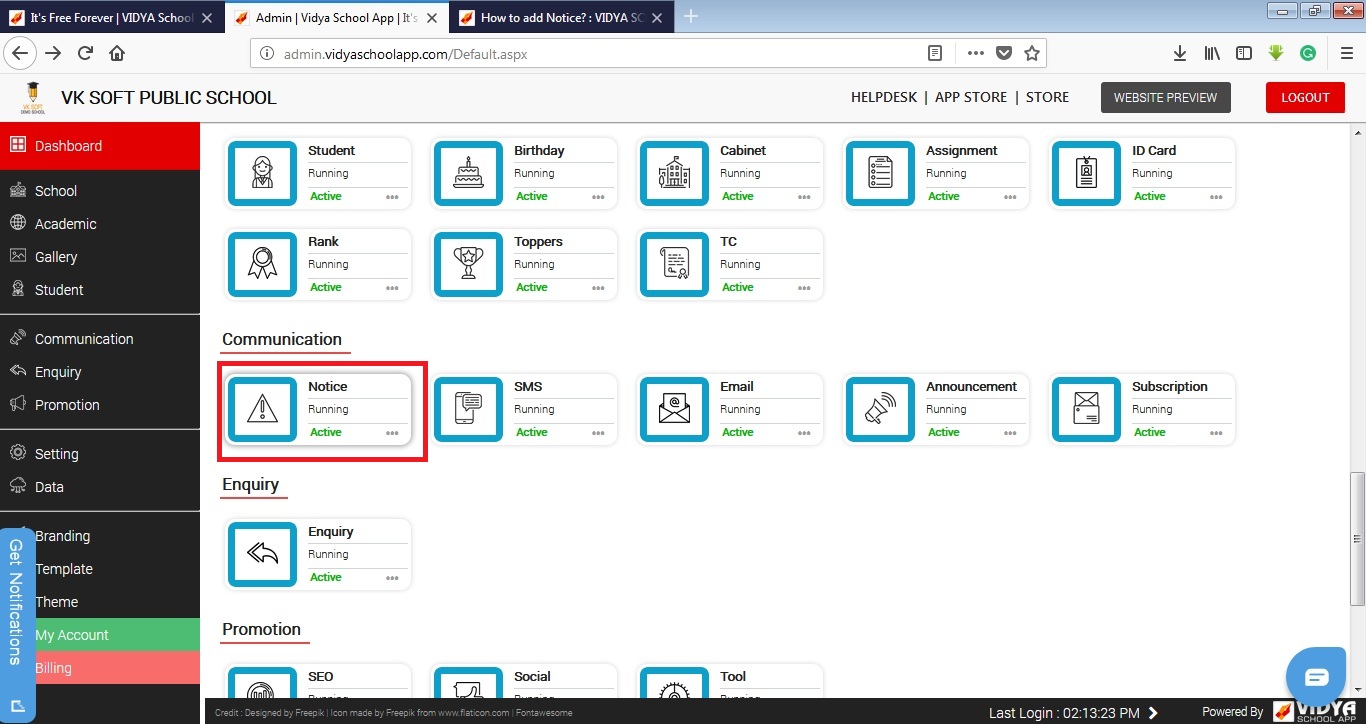The image size is (1366, 724).
Task: Switch to the How to add Notice tab
Action: (562, 18)
